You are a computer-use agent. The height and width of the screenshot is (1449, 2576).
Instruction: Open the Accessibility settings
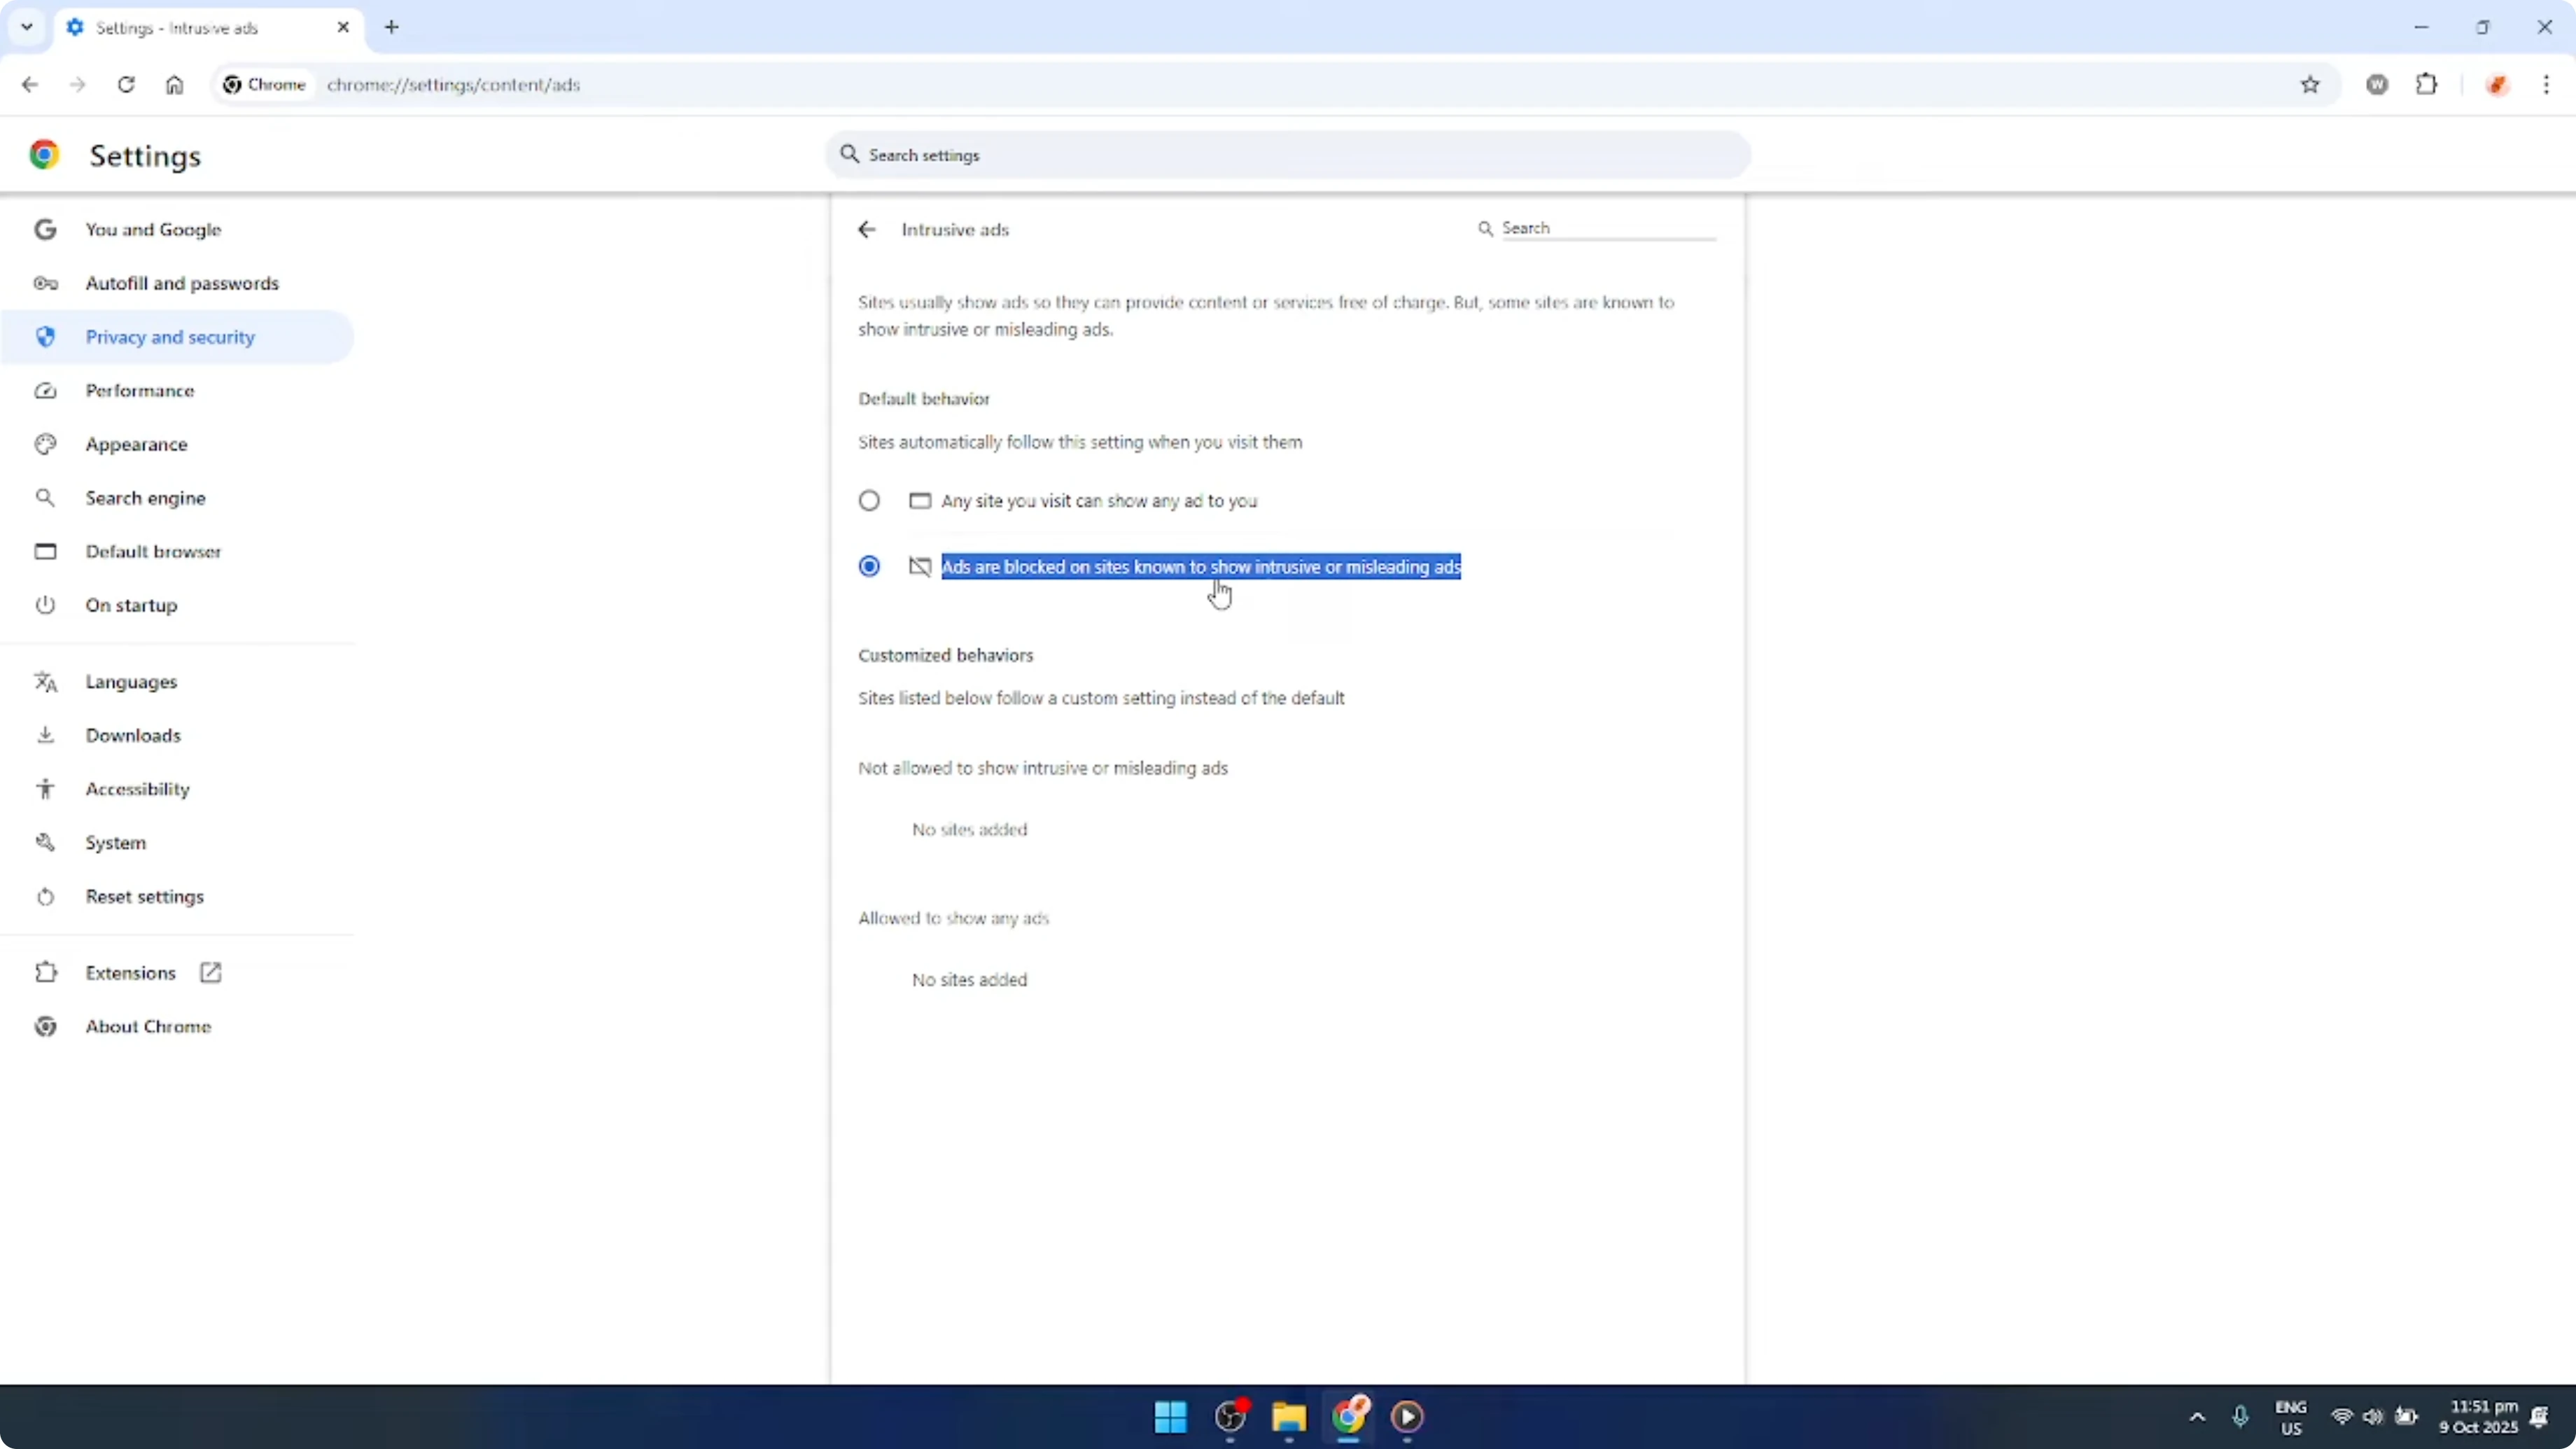tap(138, 788)
